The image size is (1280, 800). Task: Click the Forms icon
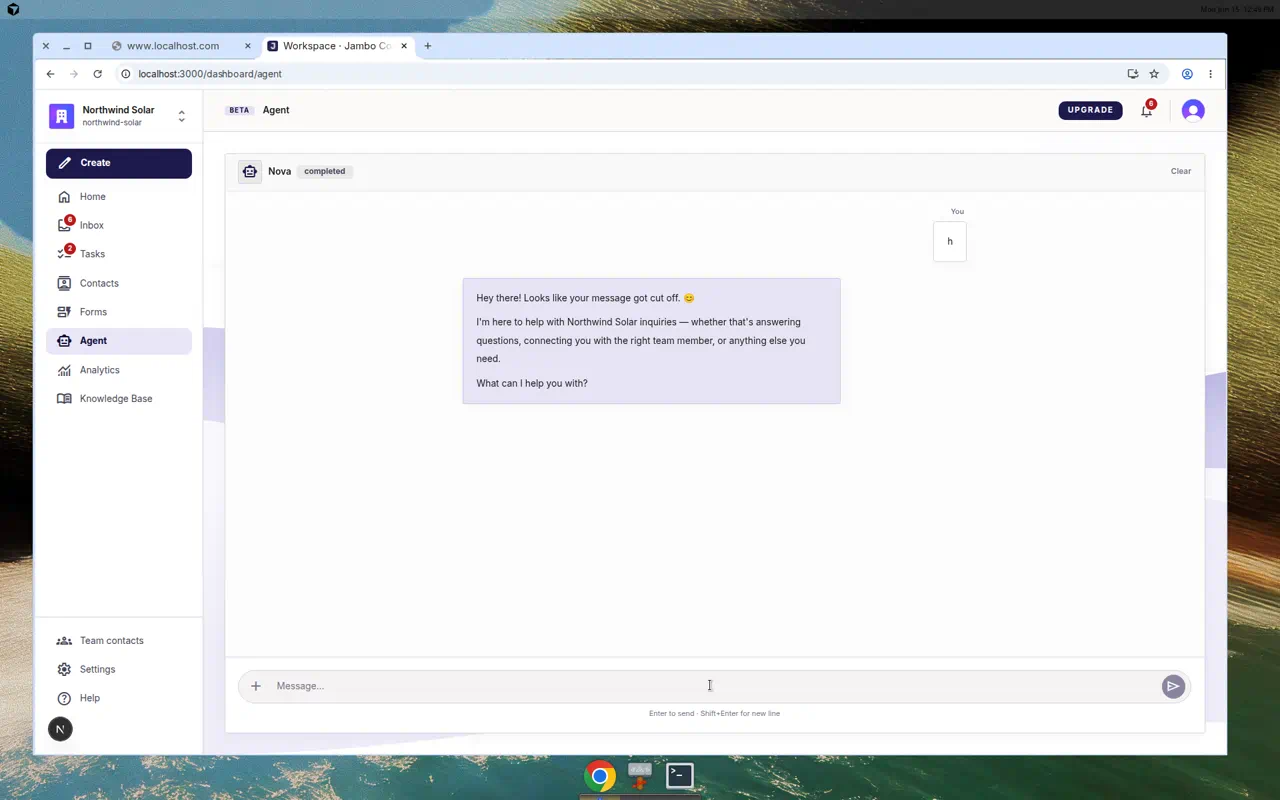pos(64,312)
